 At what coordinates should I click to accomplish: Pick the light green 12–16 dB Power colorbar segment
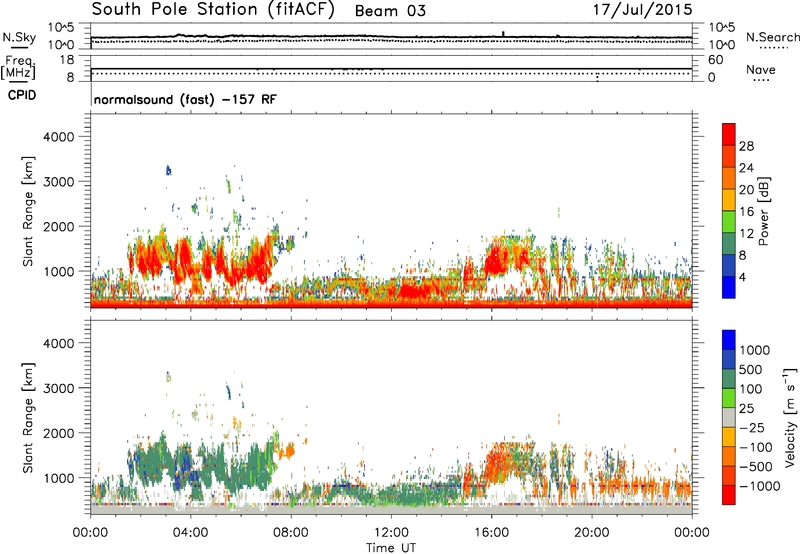tap(729, 222)
